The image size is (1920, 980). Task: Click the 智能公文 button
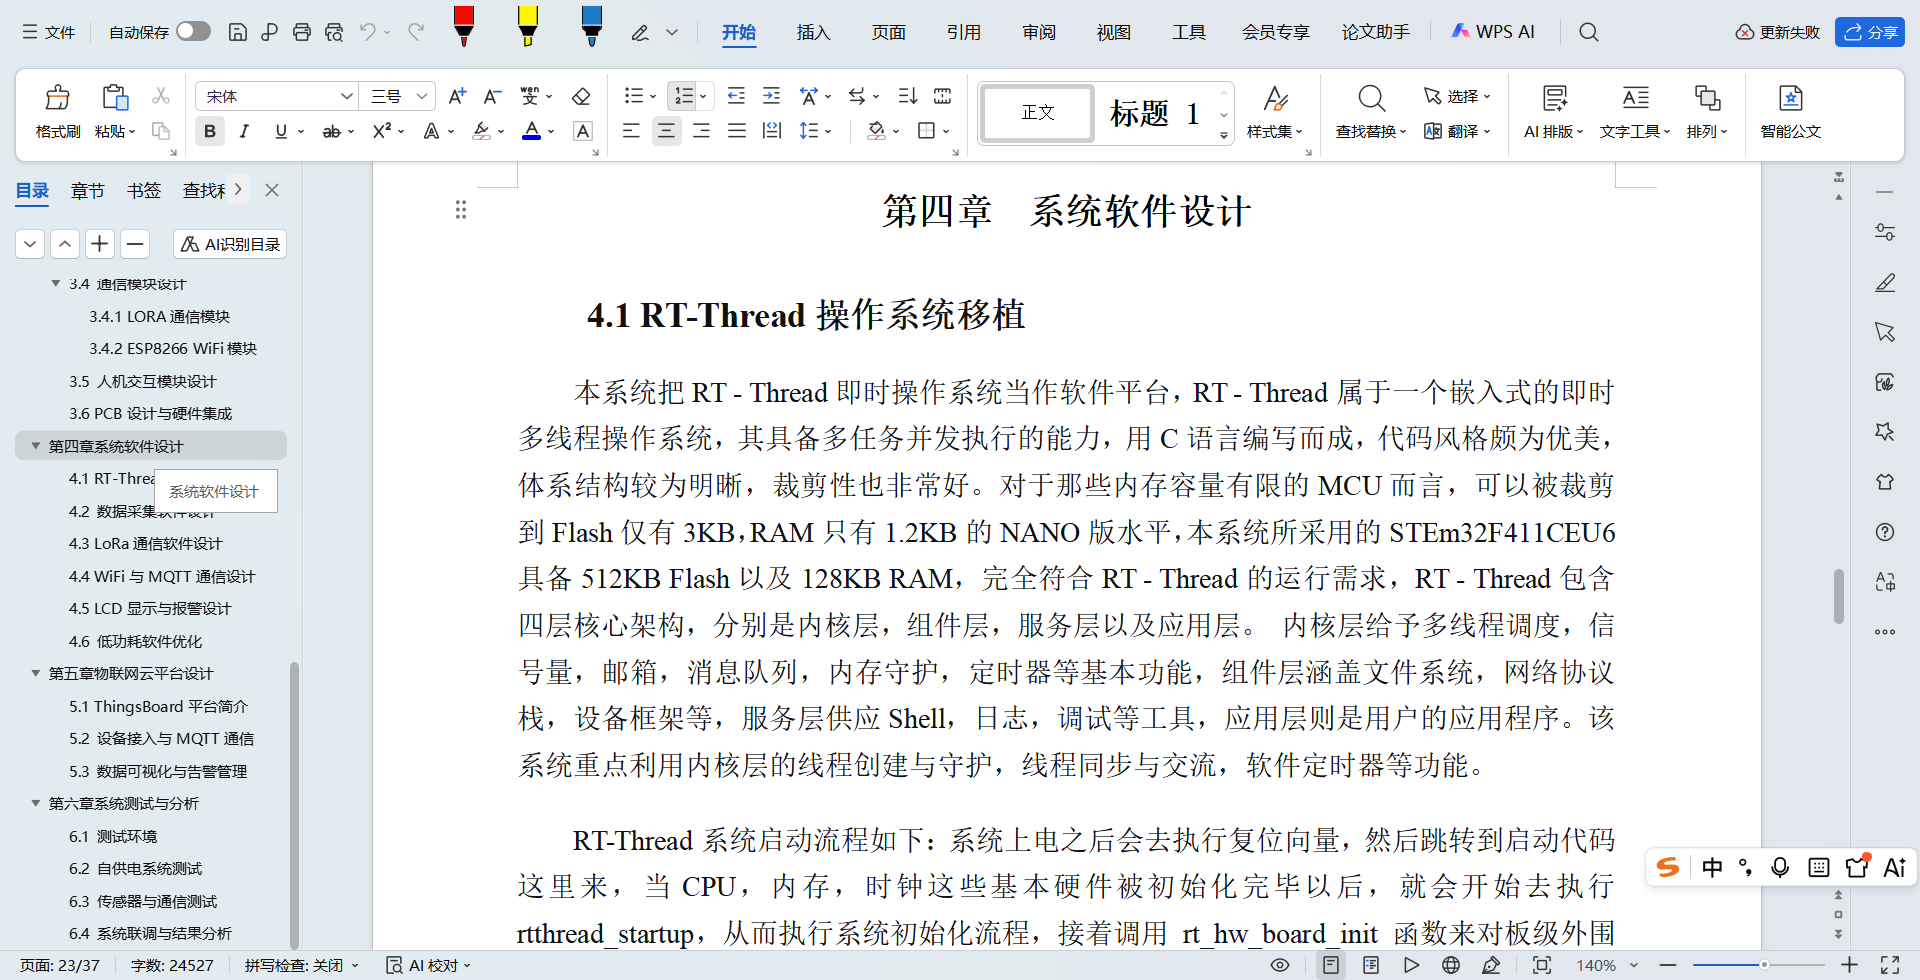point(1790,111)
